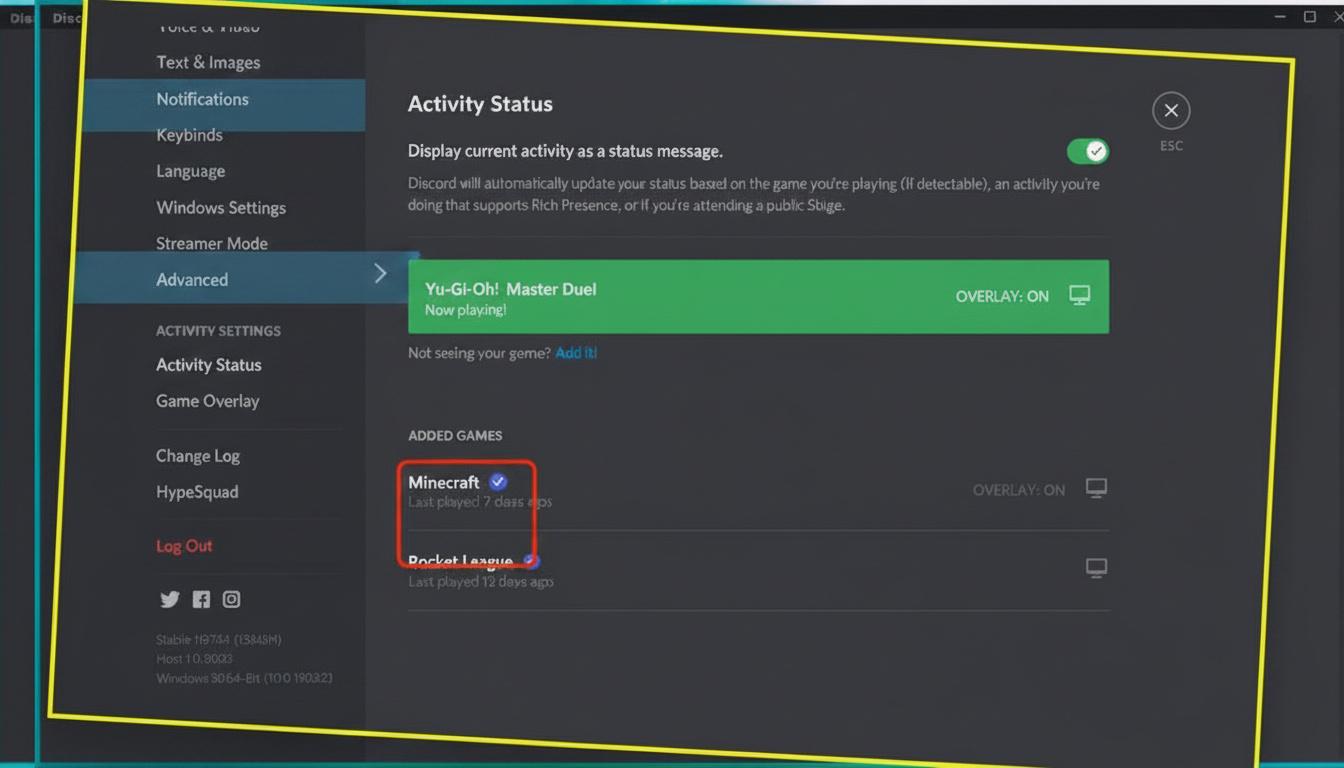Select the Minecraft game name
Screen dimensions: 1344x768
tap(444, 482)
